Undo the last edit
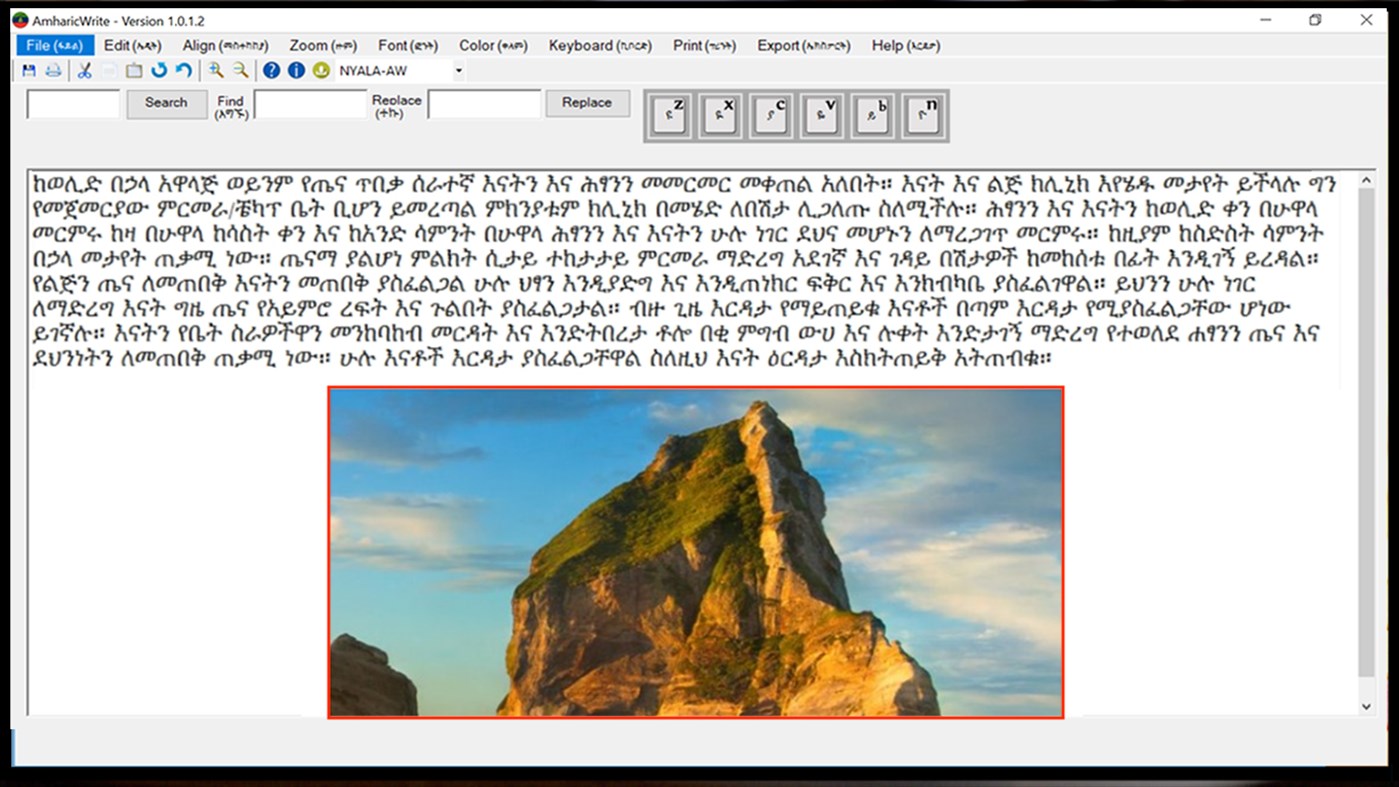 pyautogui.click(x=161, y=70)
